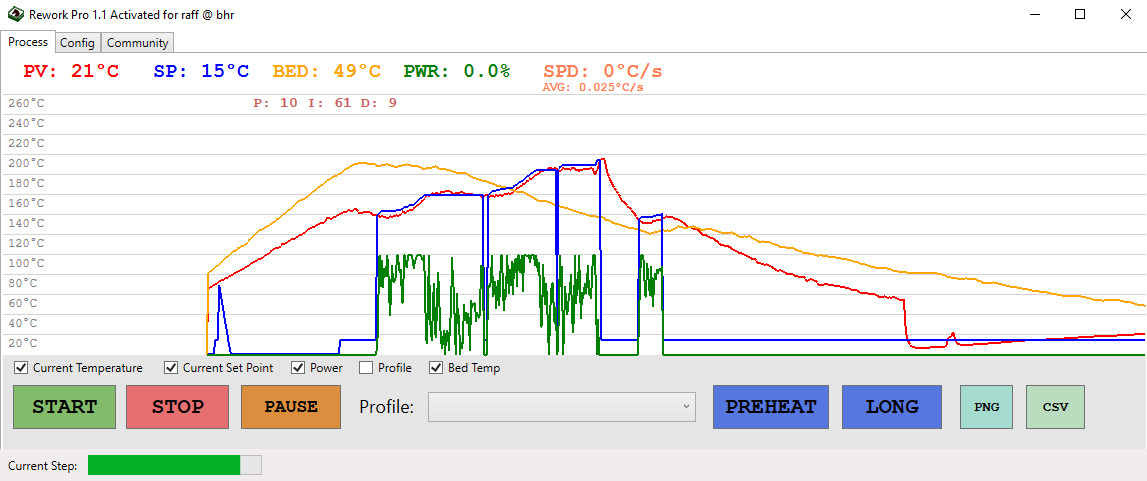The image size is (1147, 481).
Task: Uncheck the Current Temperature checkbox
Action: pos(22,368)
